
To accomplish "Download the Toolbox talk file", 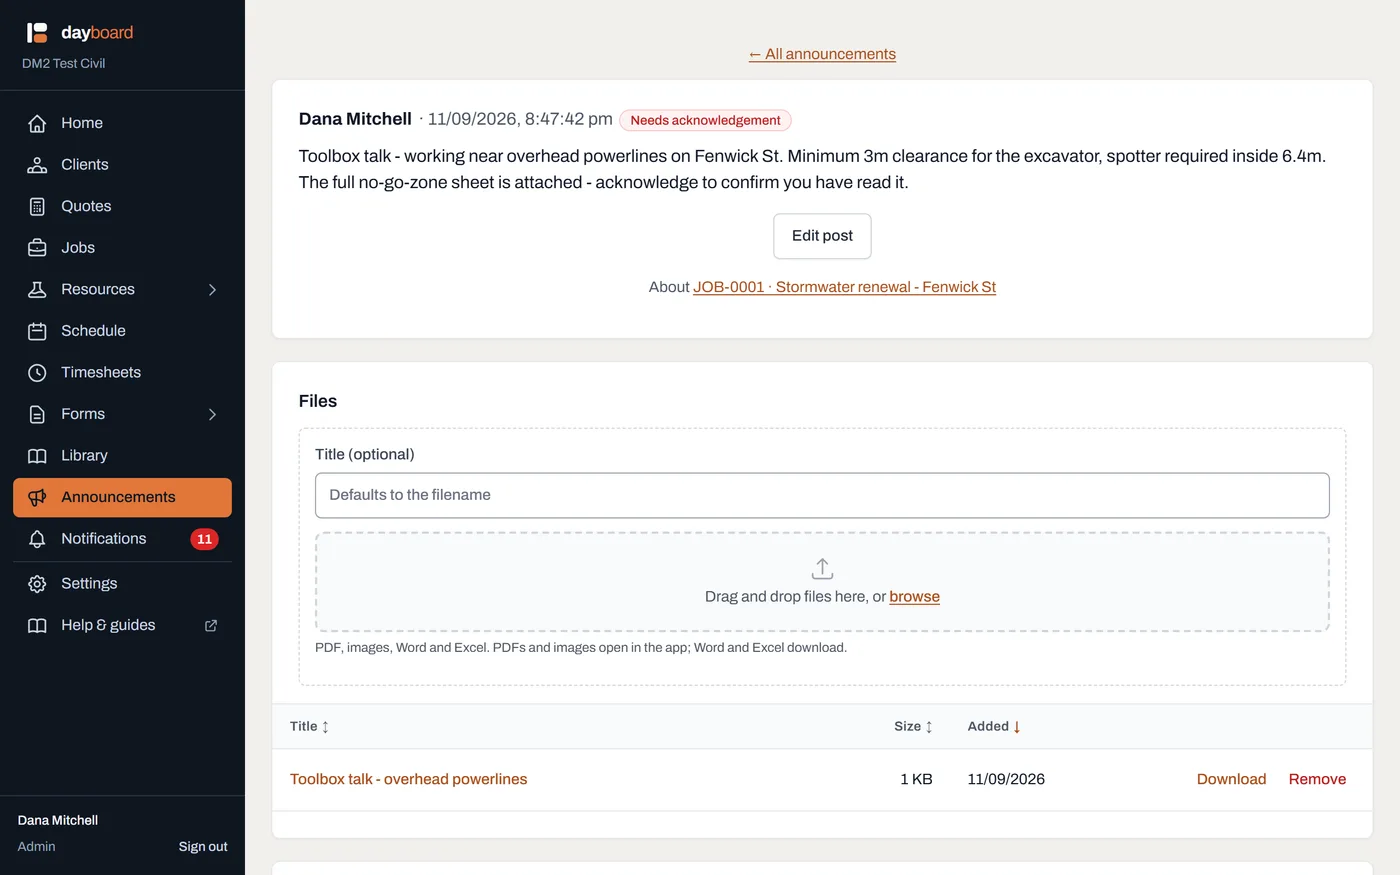I will point(1231,779).
